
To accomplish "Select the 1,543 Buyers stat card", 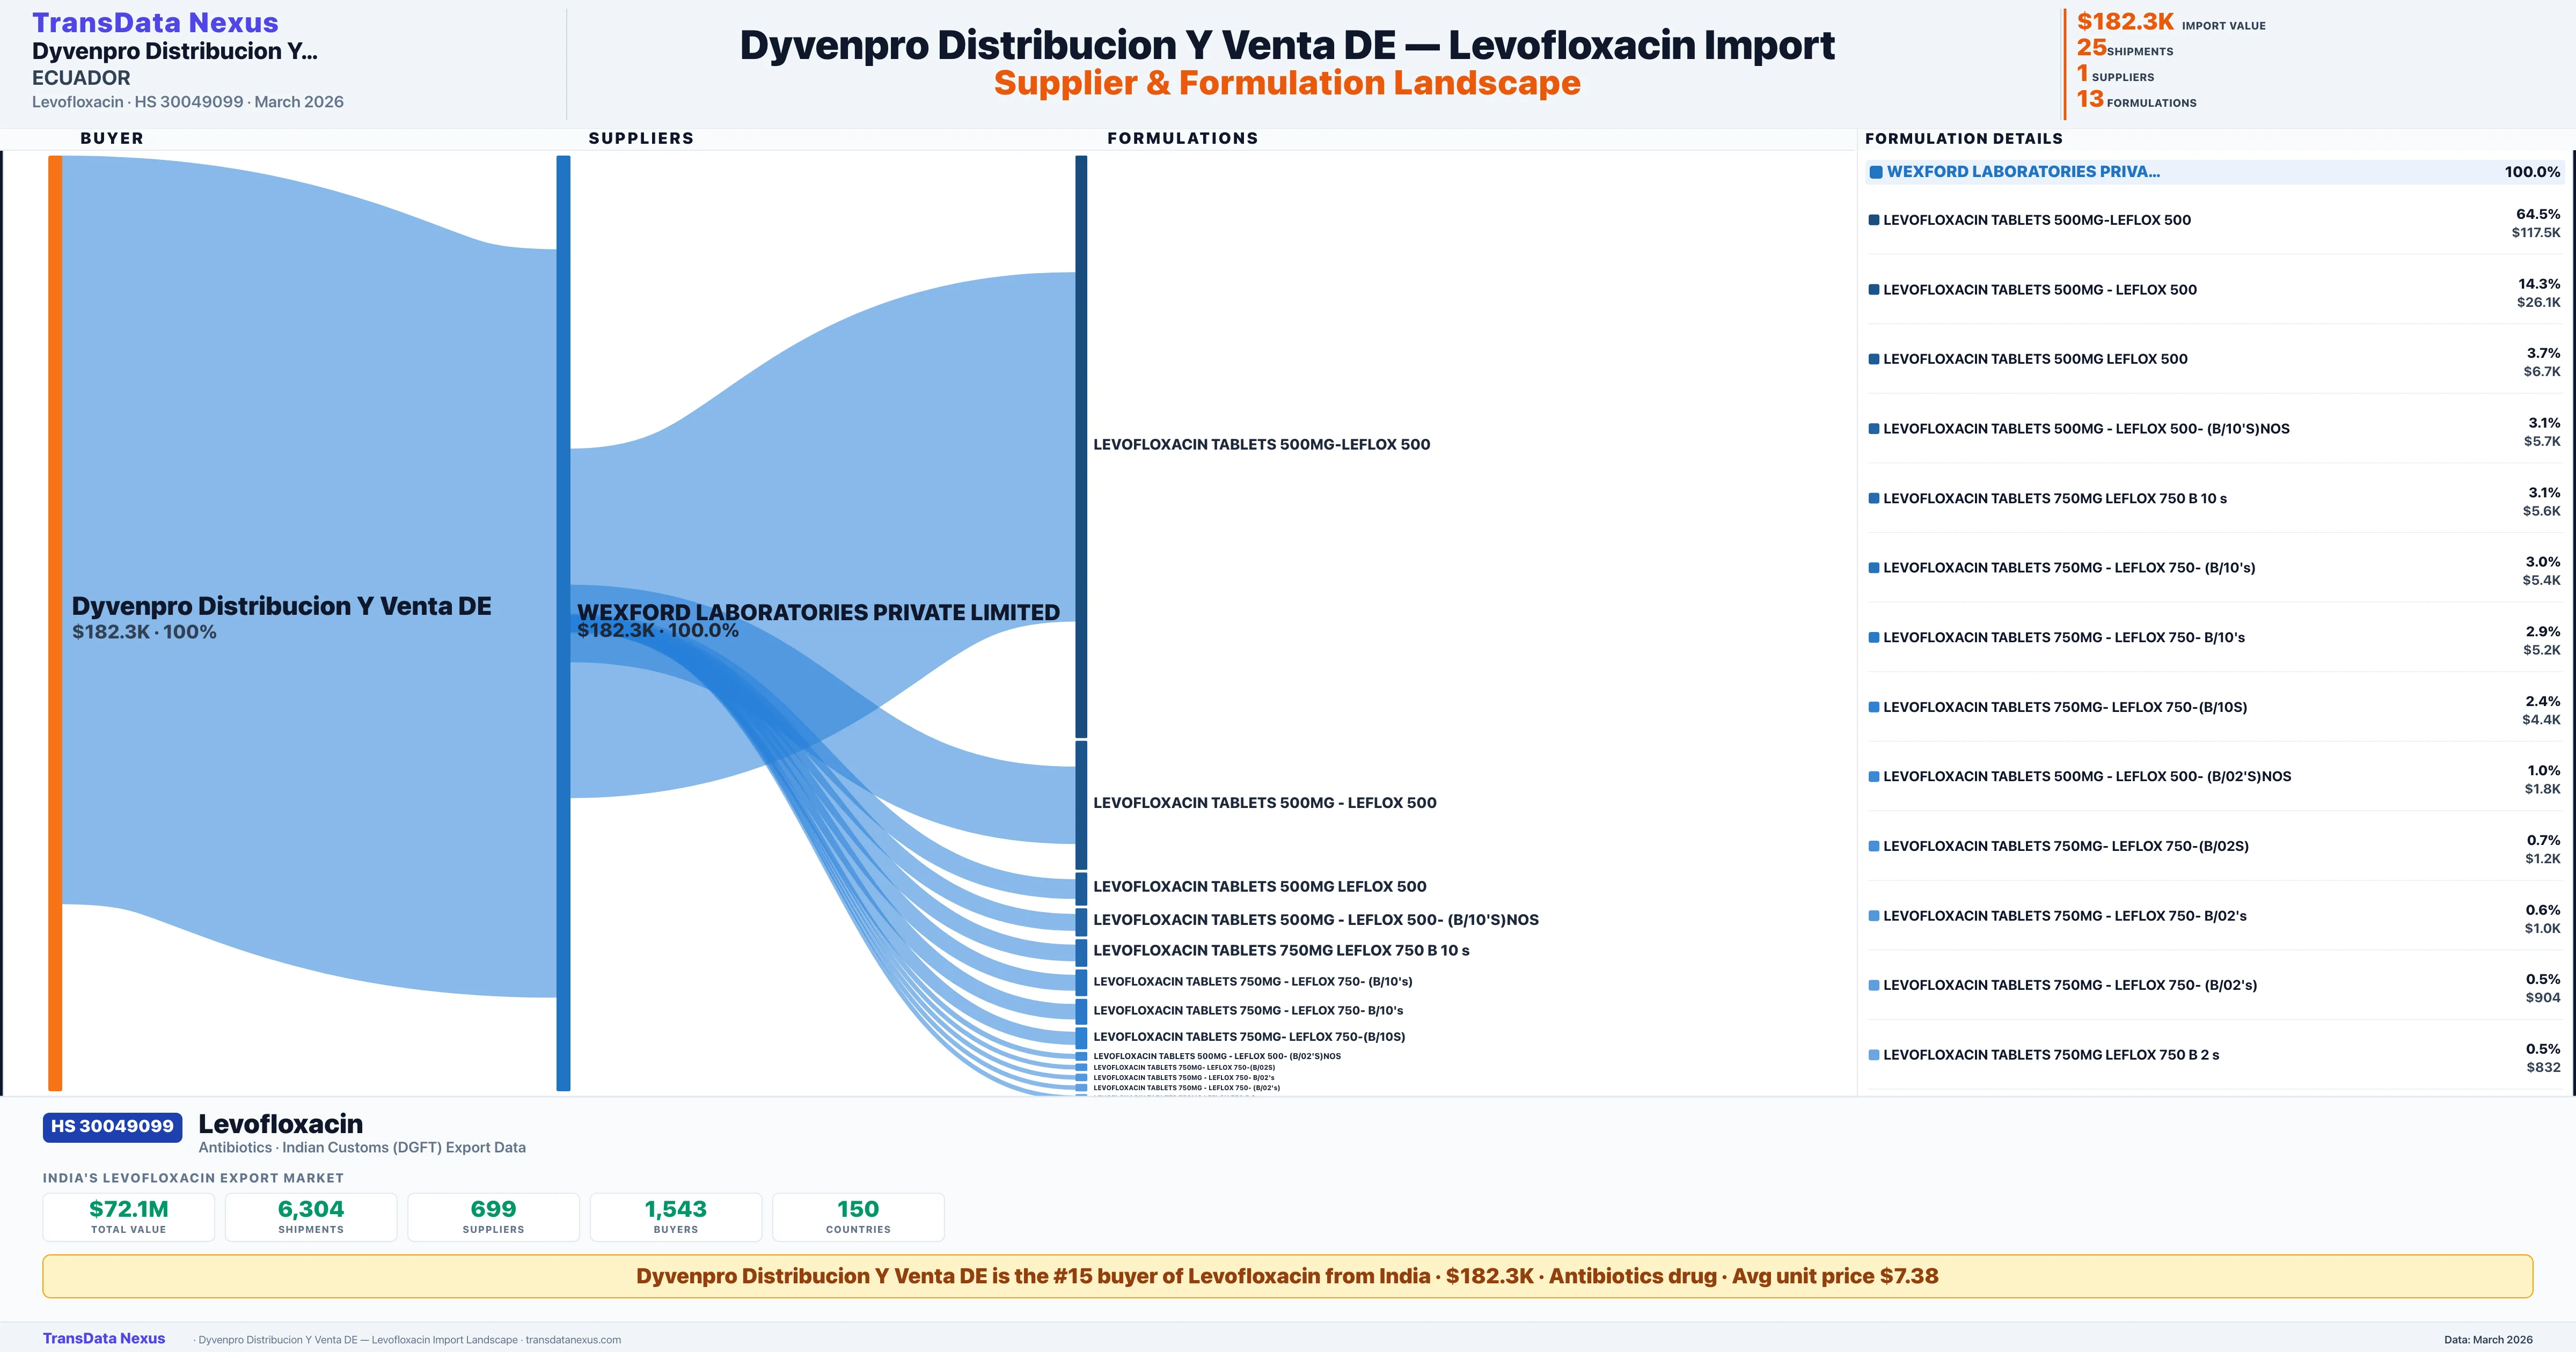I will (x=676, y=1216).
